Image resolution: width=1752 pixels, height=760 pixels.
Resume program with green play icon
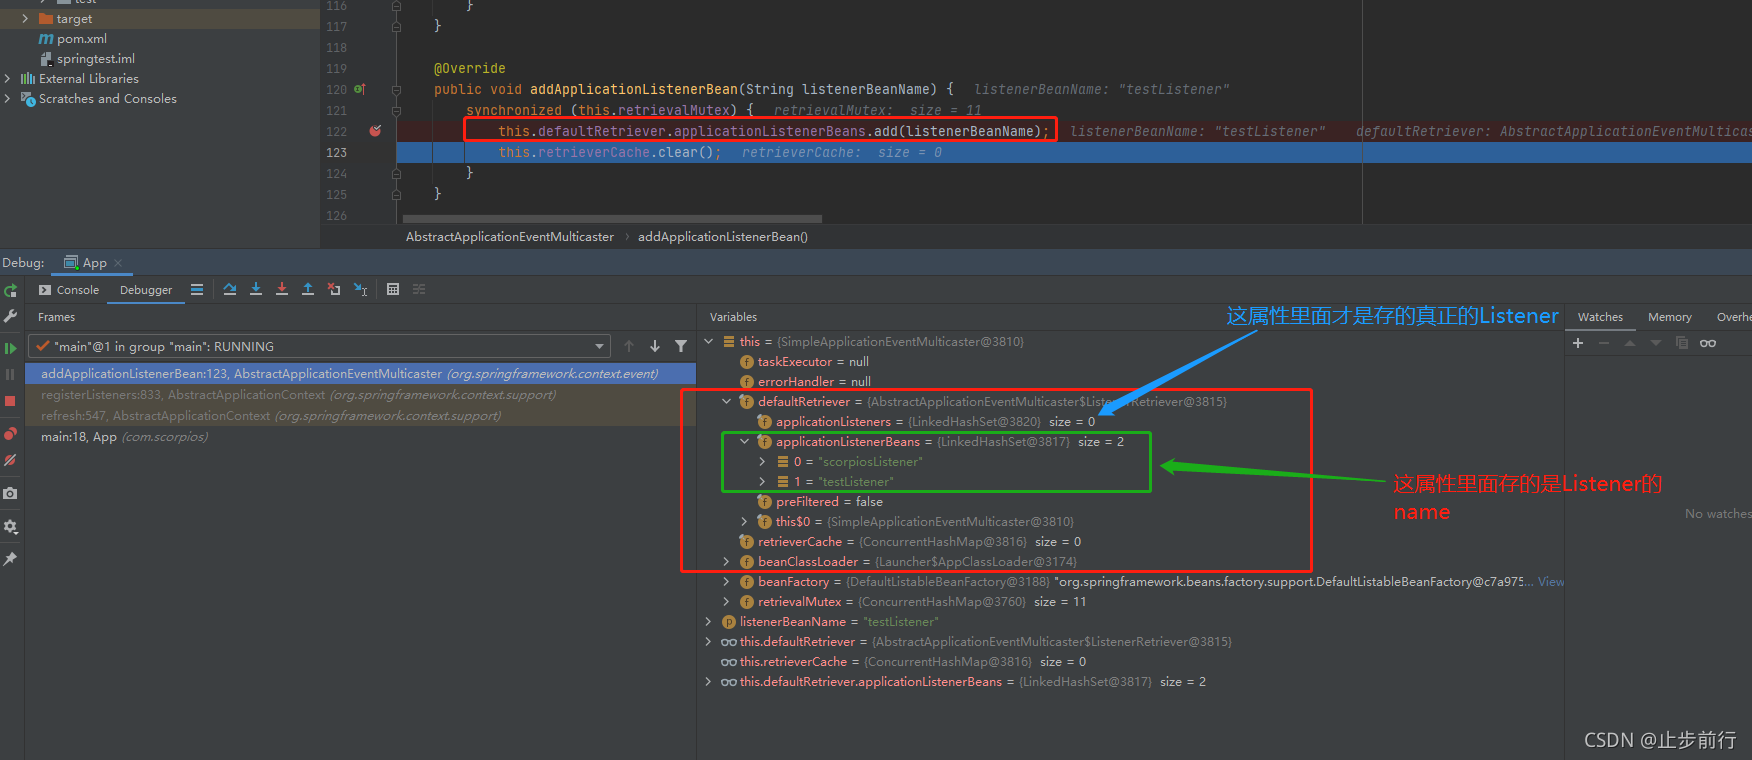(x=11, y=348)
